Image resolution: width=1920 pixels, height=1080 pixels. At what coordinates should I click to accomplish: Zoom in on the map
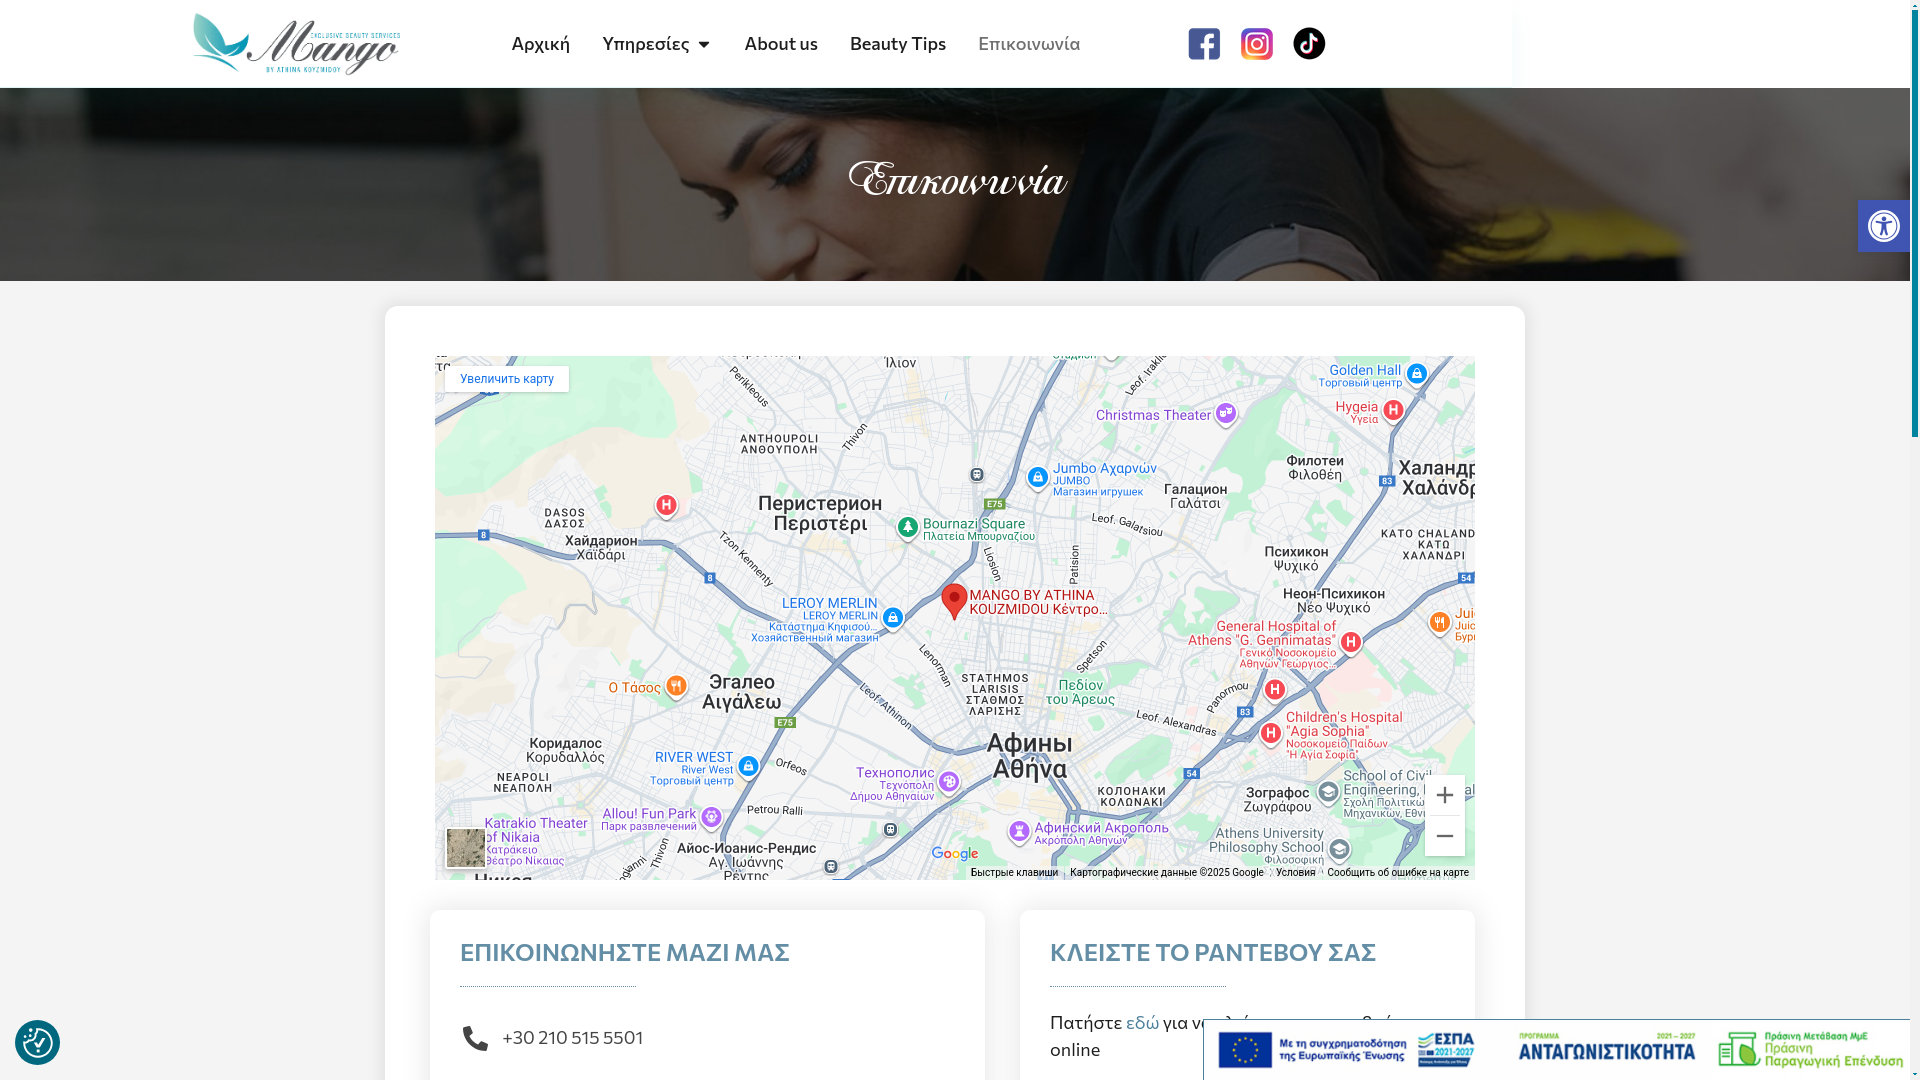click(1444, 795)
